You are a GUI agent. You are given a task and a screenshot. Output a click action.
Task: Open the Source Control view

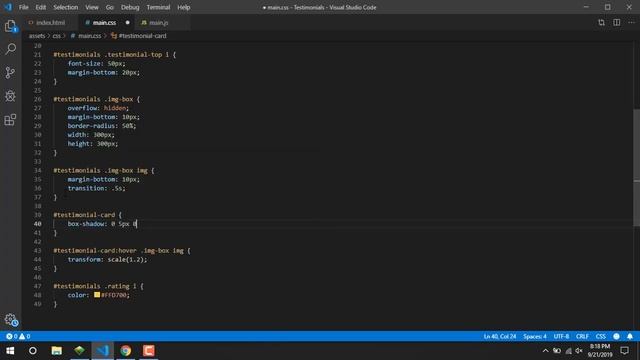11,73
